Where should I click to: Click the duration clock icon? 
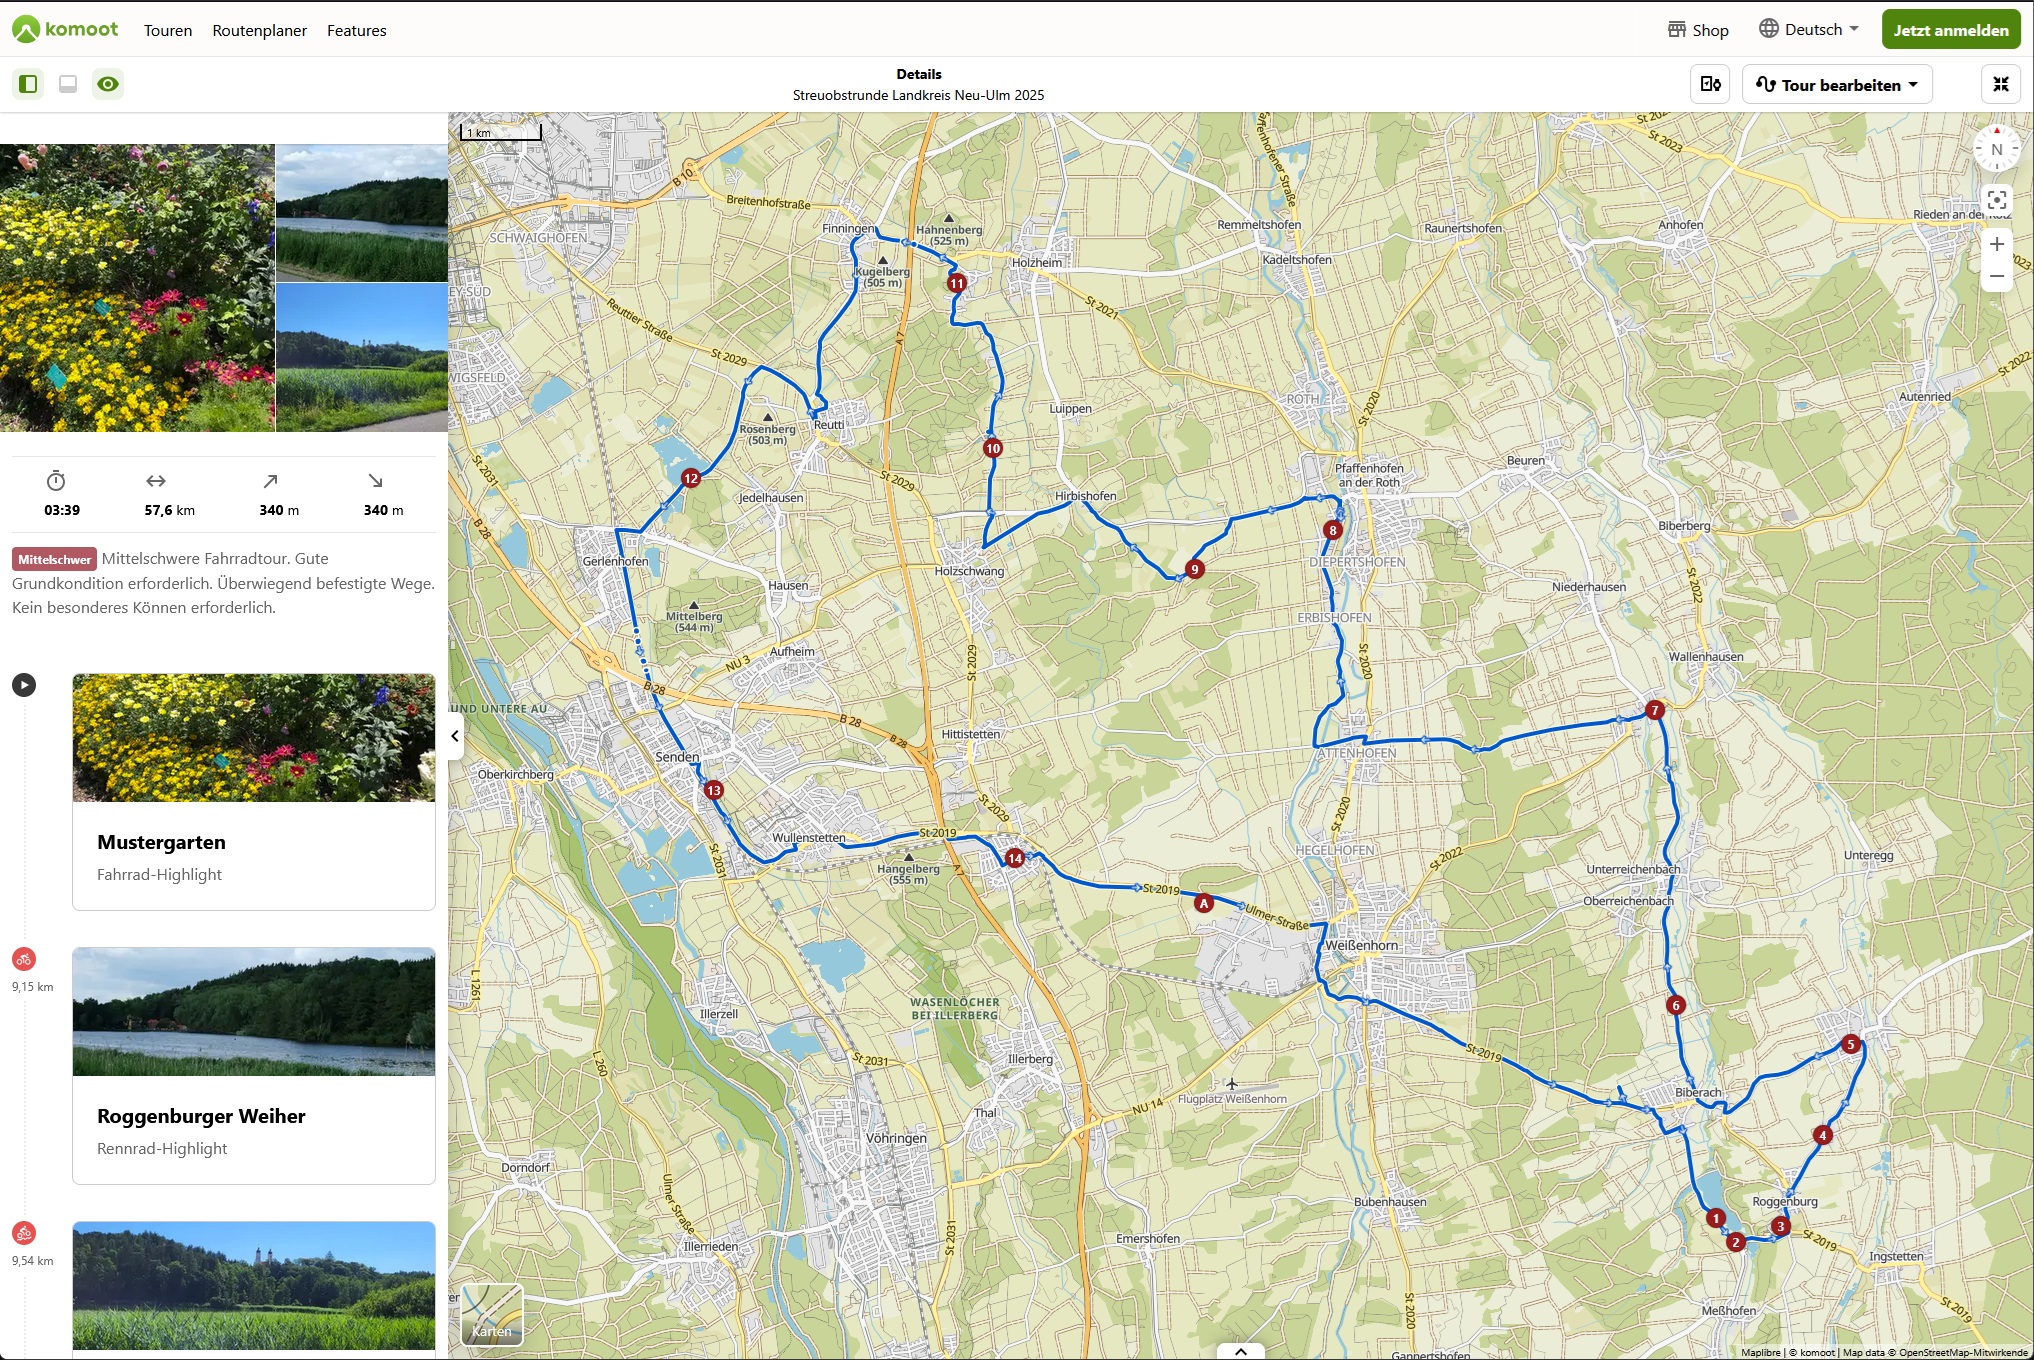(x=56, y=481)
